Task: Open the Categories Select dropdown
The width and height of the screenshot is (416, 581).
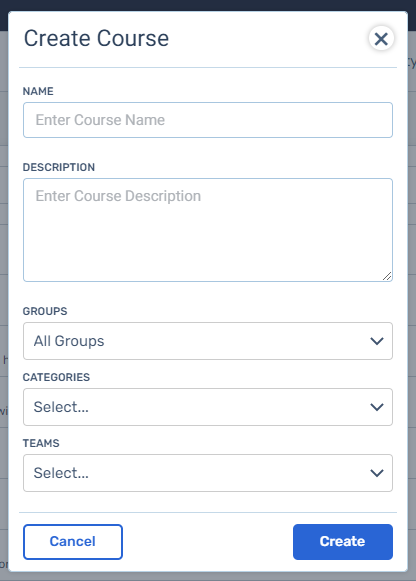Action: point(208,407)
